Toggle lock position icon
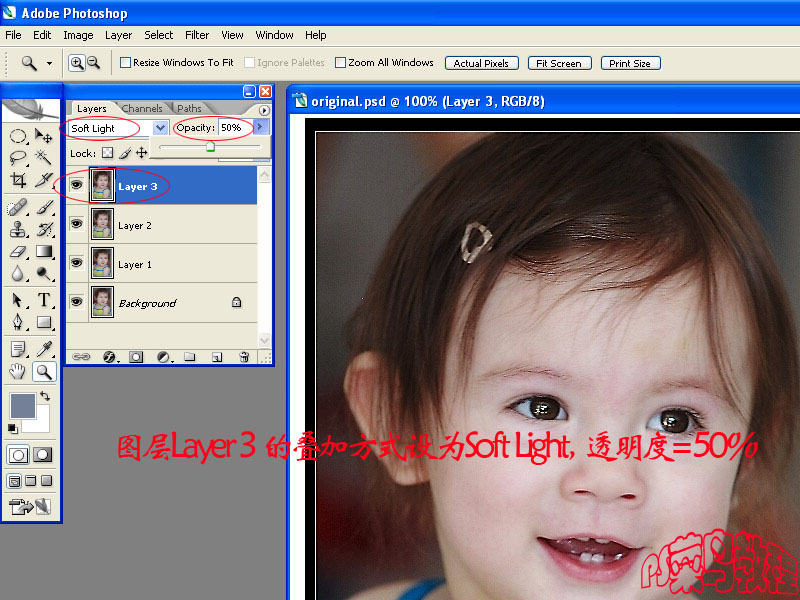 coord(141,153)
